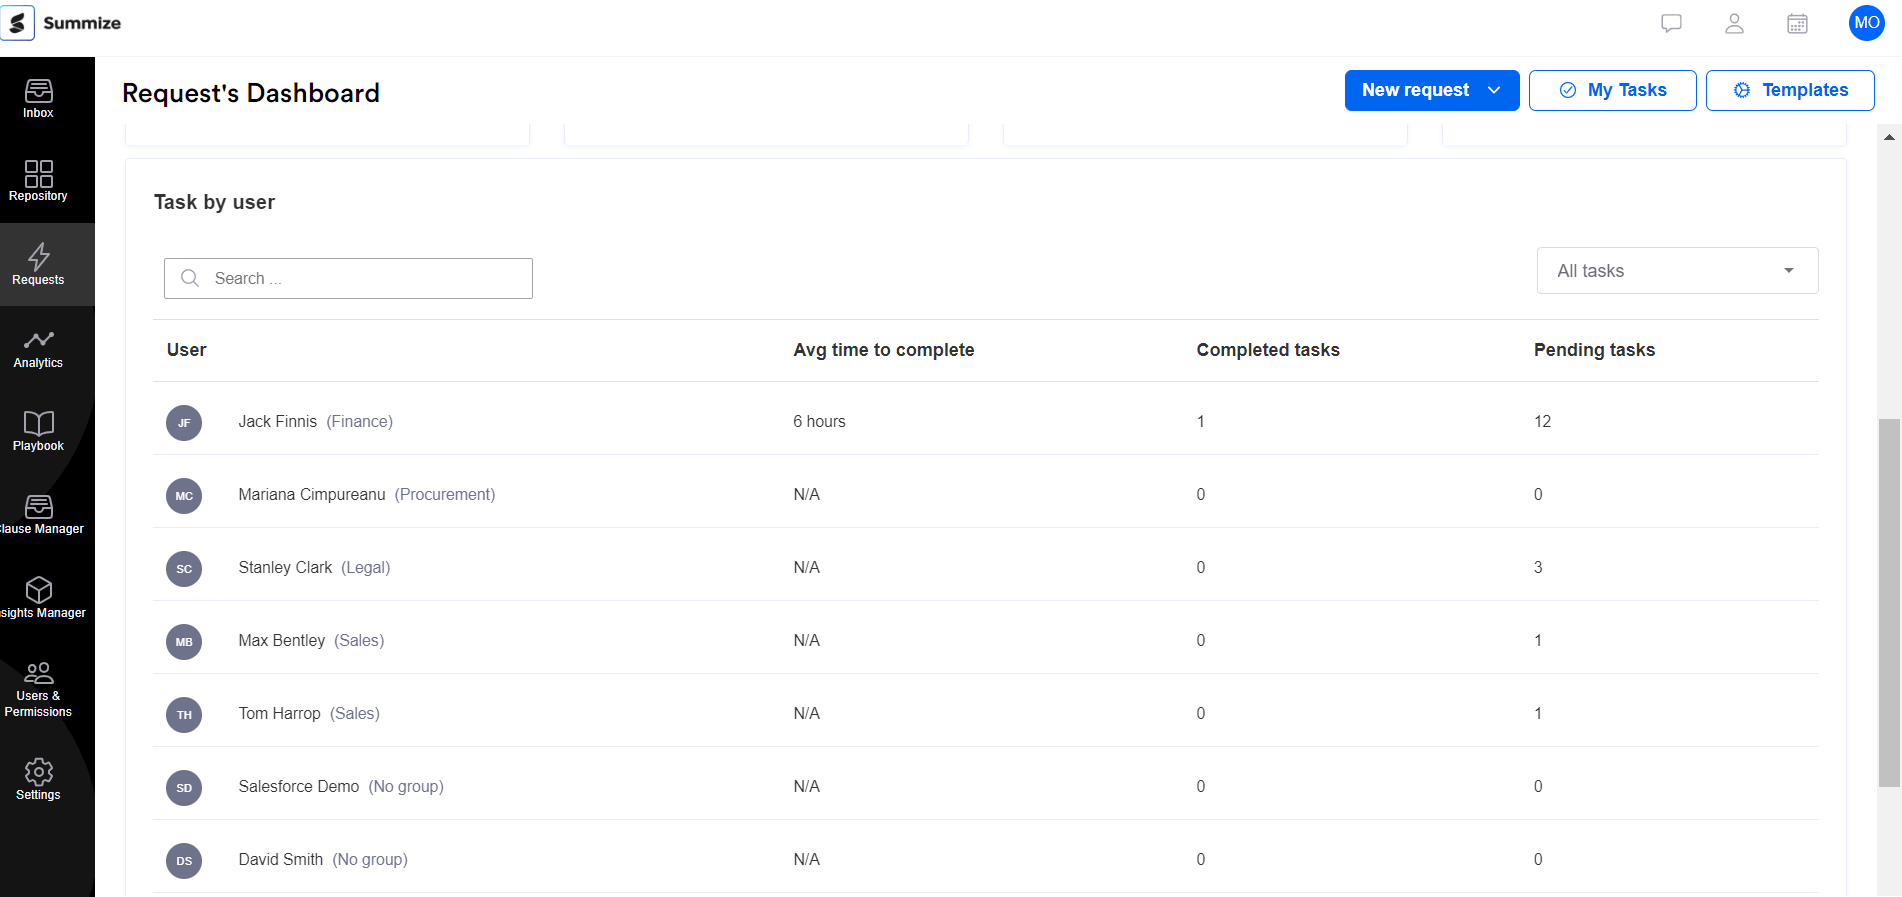The height and width of the screenshot is (897, 1902).
Task: Click the MB avatar for Max Bentley
Action: pyautogui.click(x=184, y=642)
